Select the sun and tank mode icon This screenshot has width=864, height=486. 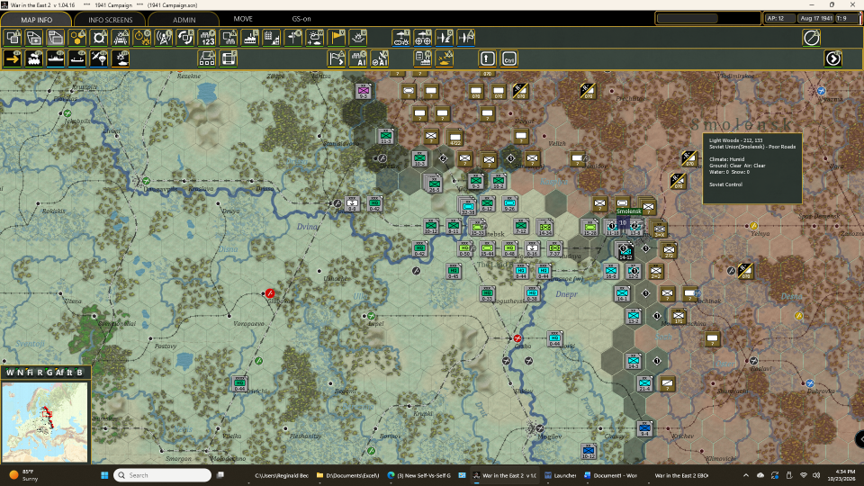point(121,58)
